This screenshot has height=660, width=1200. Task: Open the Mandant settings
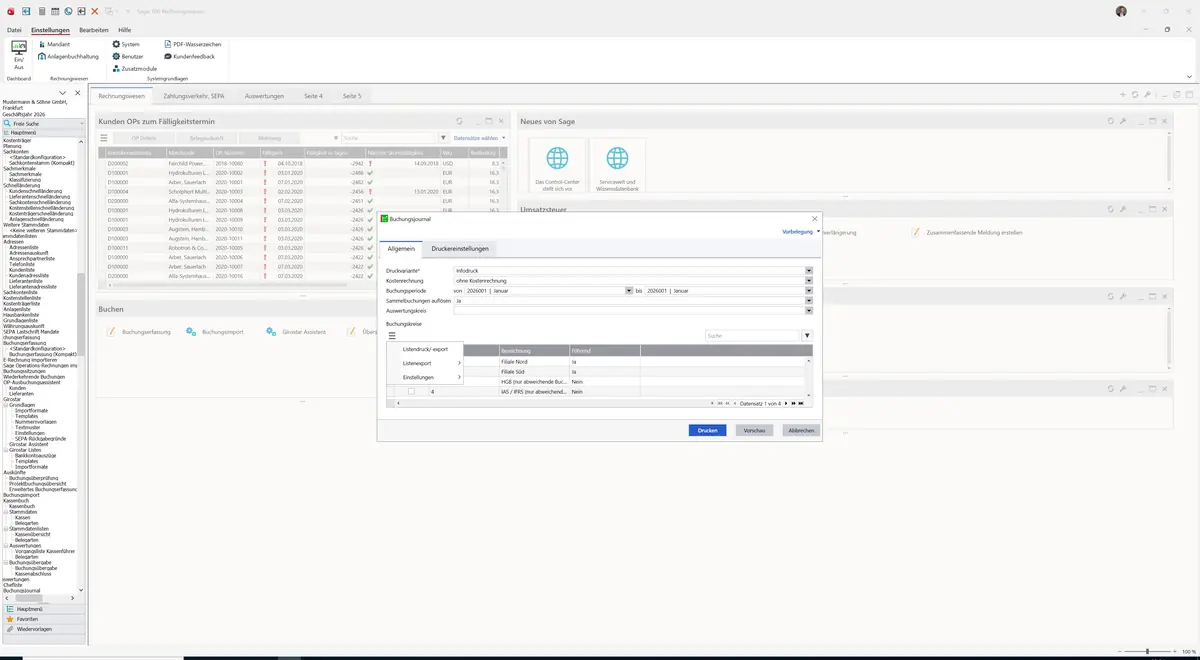pyautogui.click(x=53, y=44)
